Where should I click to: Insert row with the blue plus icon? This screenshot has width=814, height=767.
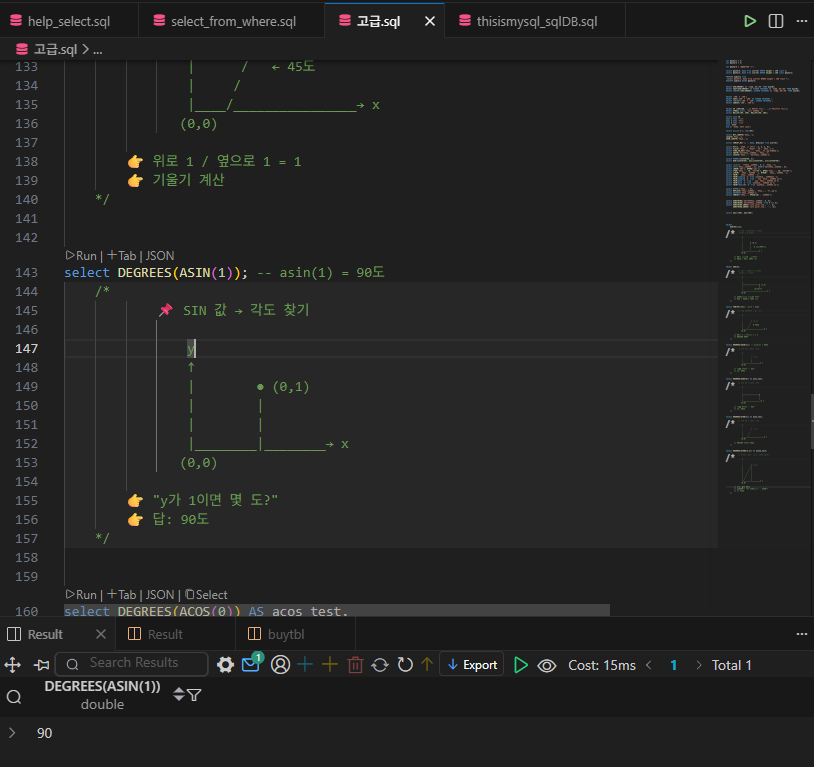click(x=305, y=665)
